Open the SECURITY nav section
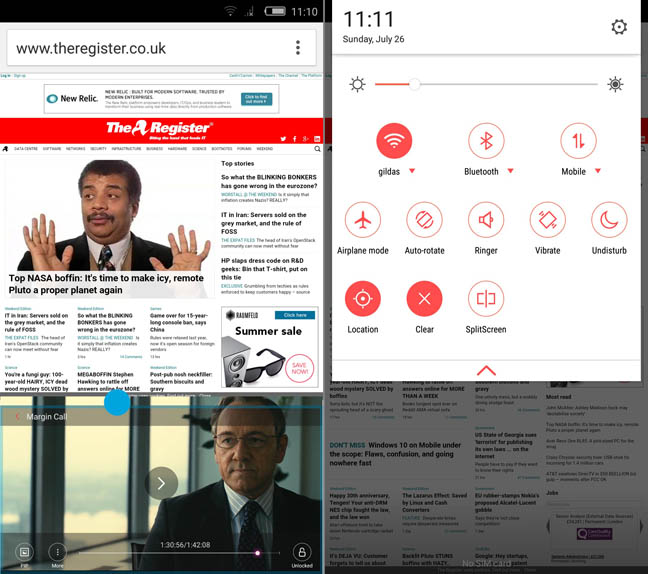This screenshot has width=648, height=574. tap(98, 149)
